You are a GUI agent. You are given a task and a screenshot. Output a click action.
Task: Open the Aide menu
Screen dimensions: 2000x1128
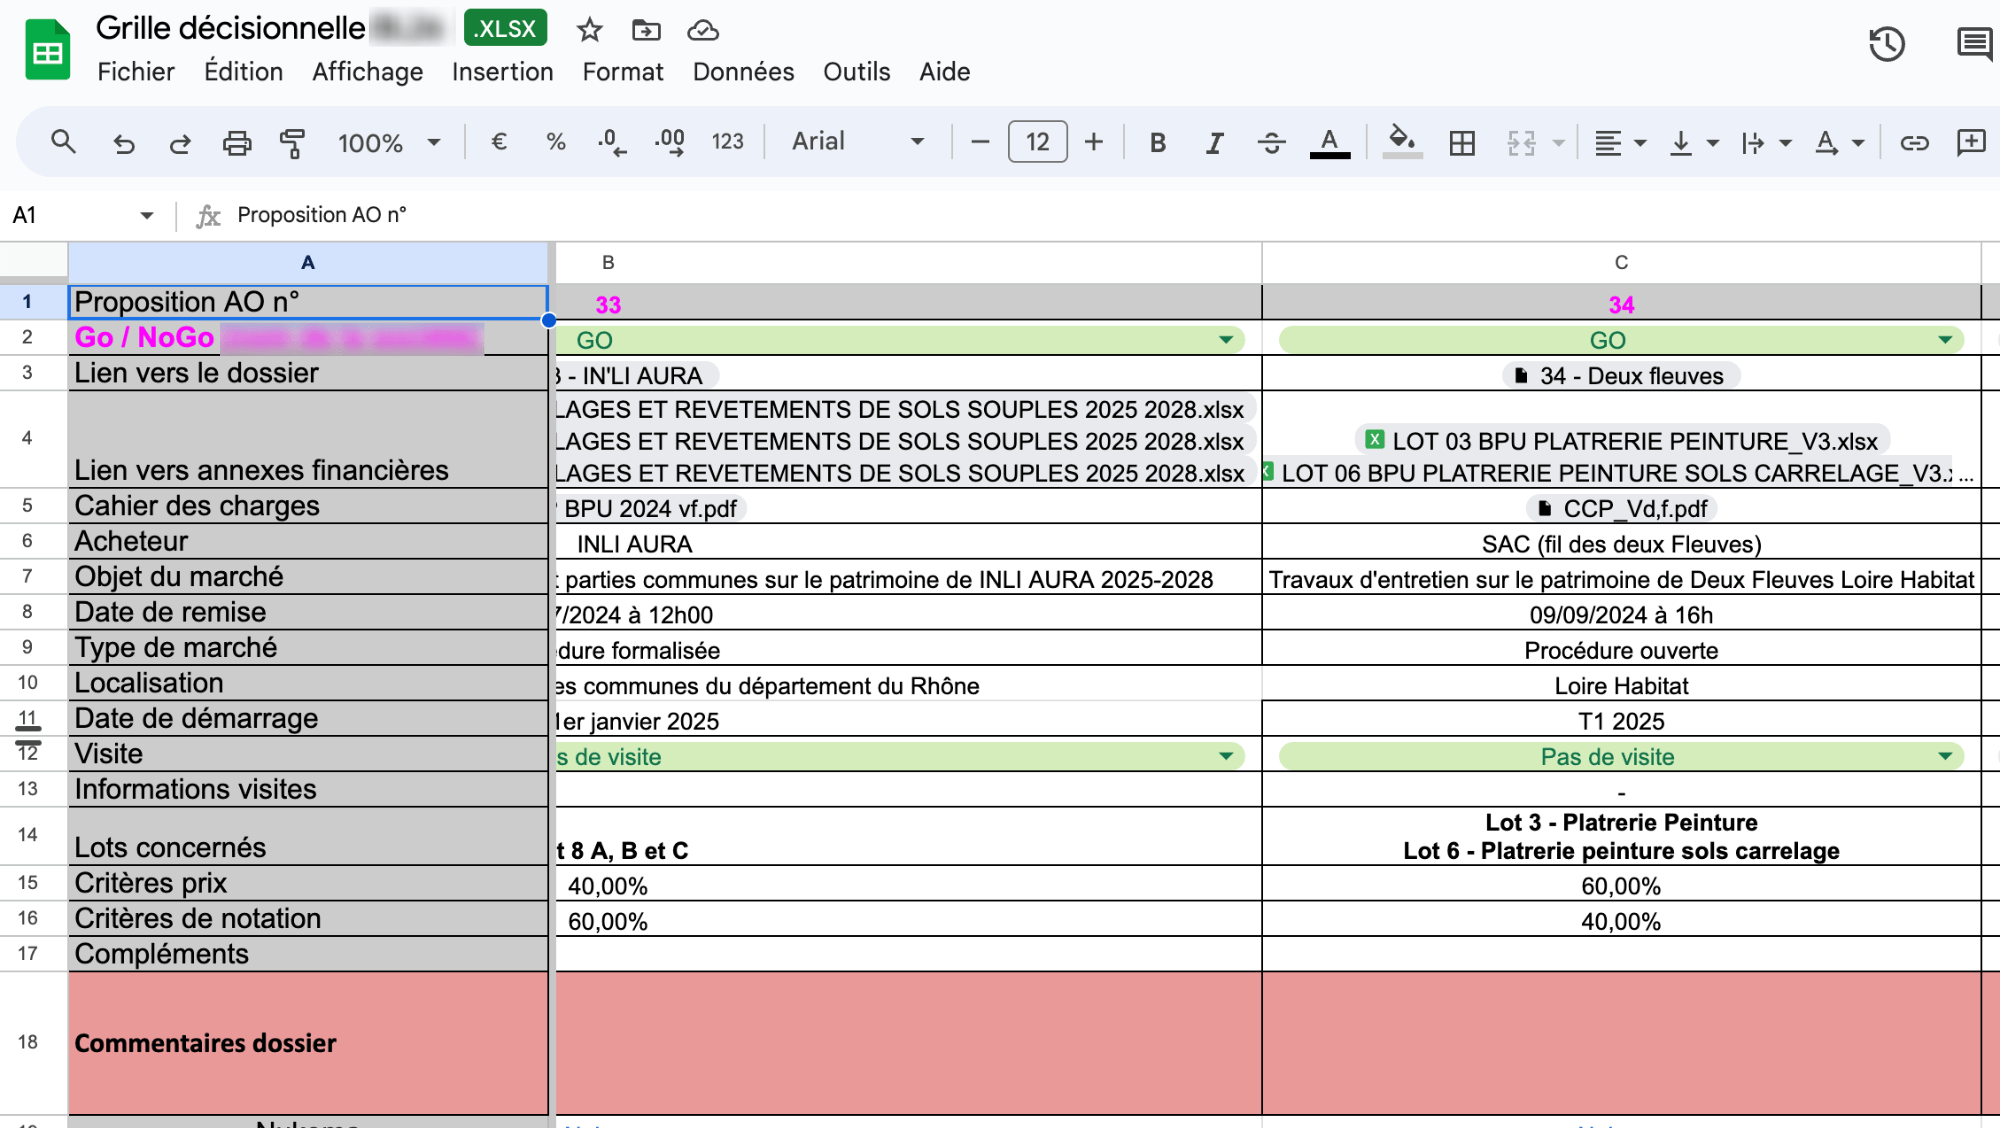pyautogui.click(x=945, y=72)
